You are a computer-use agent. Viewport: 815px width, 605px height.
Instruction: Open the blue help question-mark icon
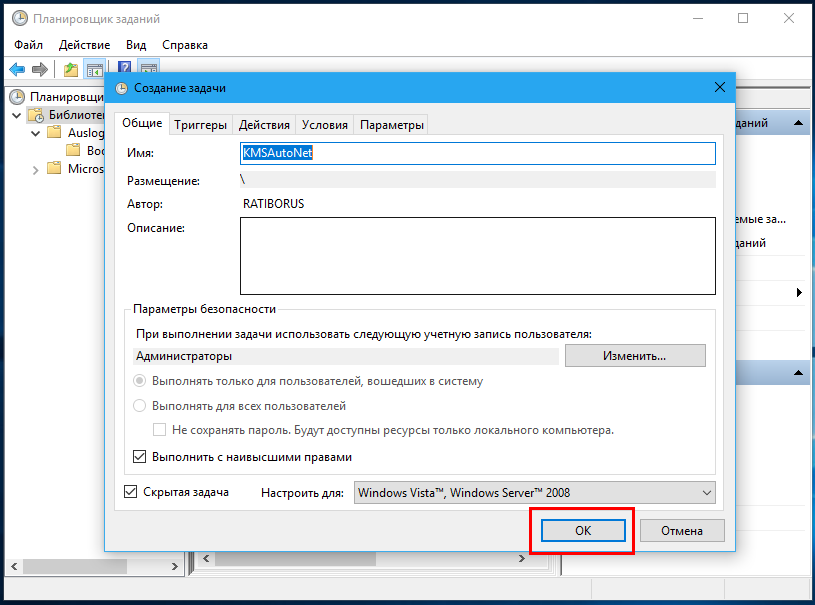(x=124, y=68)
